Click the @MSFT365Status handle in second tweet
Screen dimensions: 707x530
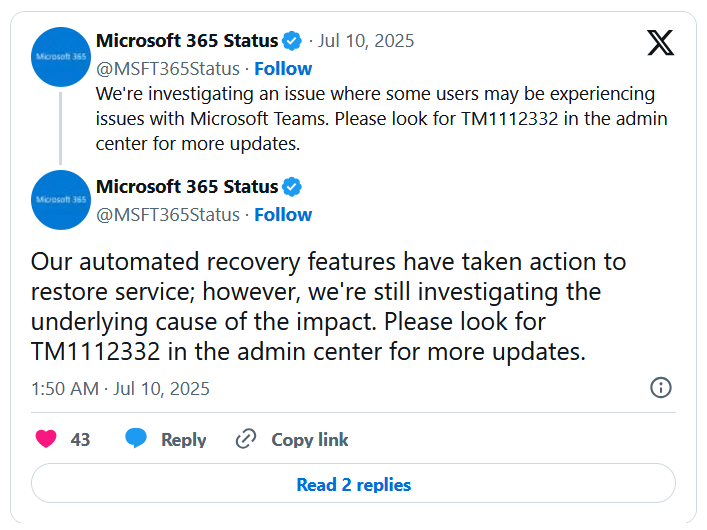168,215
